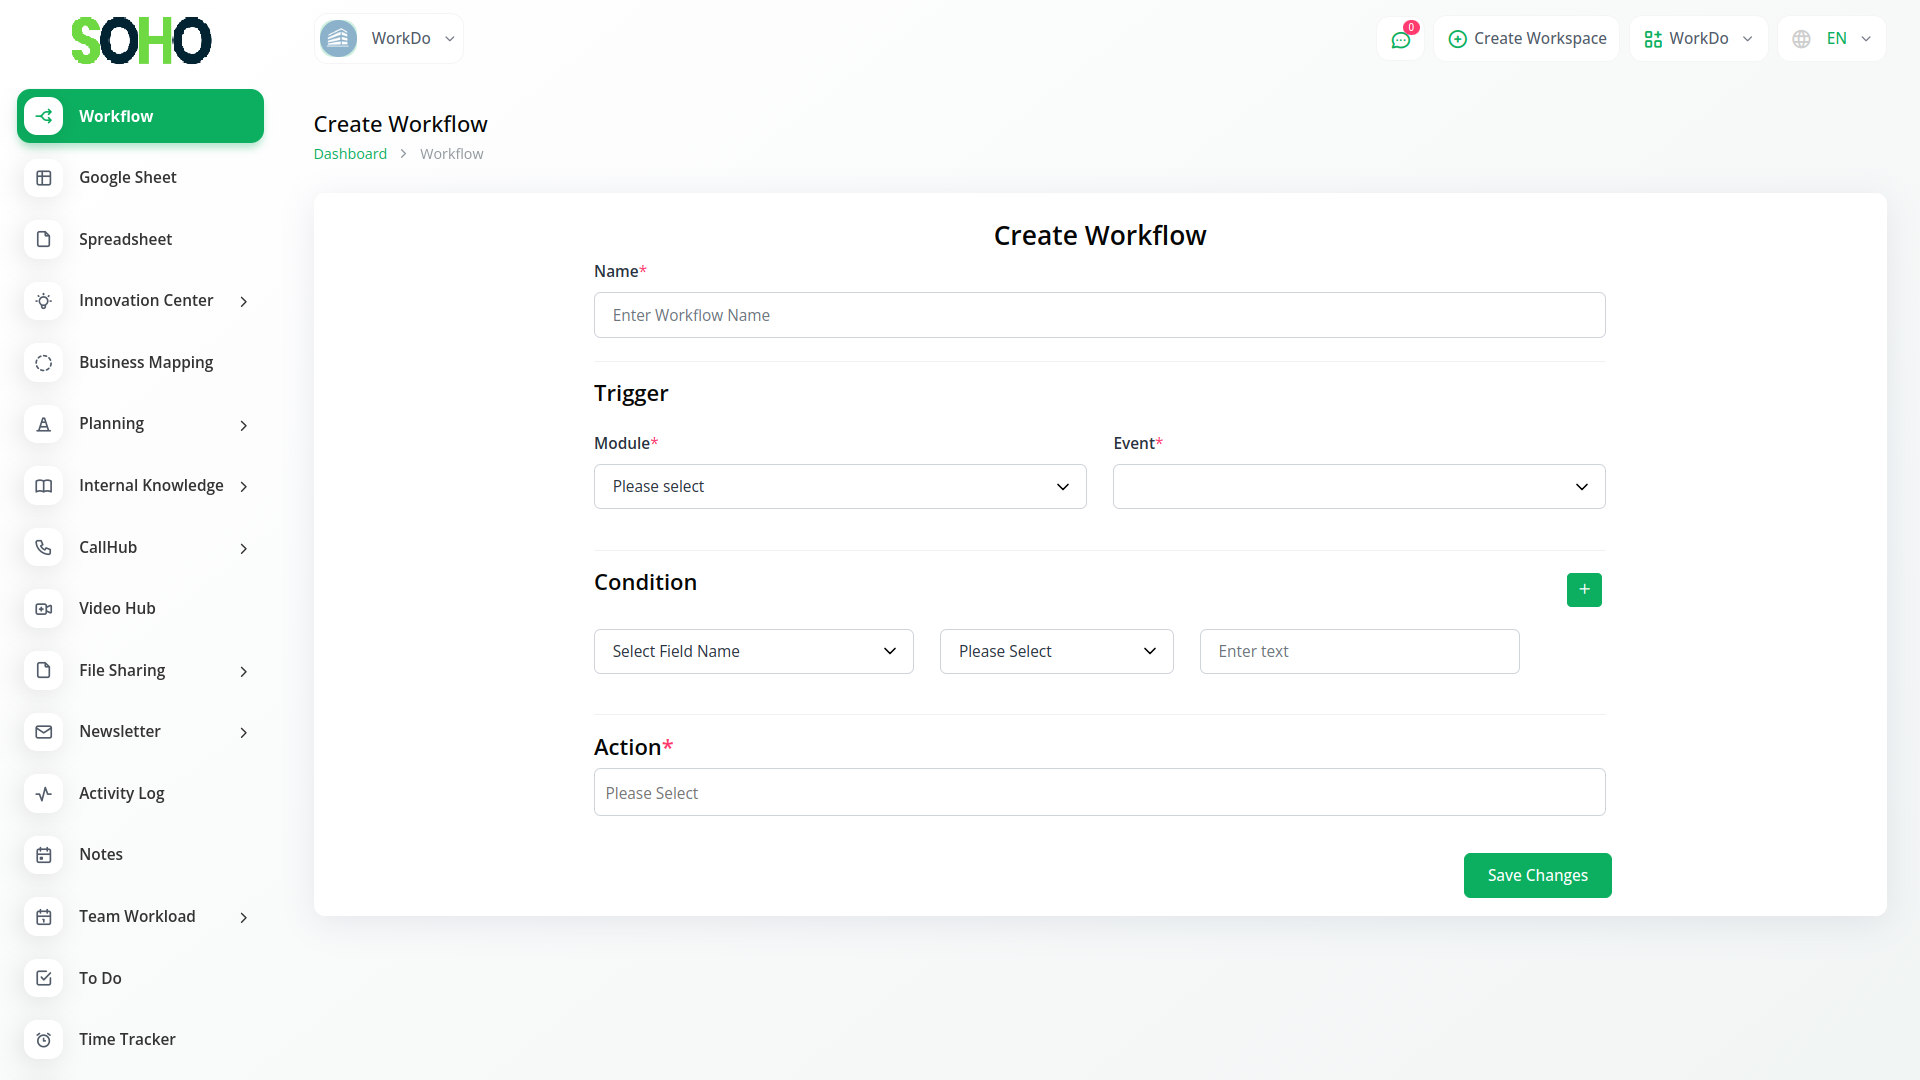This screenshot has height=1080, width=1920.
Task: Open the Event dropdown
Action: [x=1359, y=487]
